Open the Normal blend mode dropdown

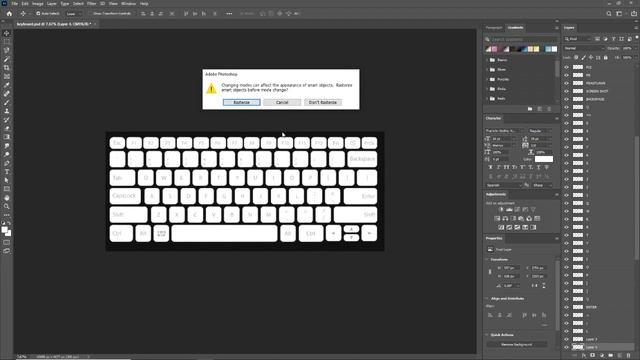584,48
